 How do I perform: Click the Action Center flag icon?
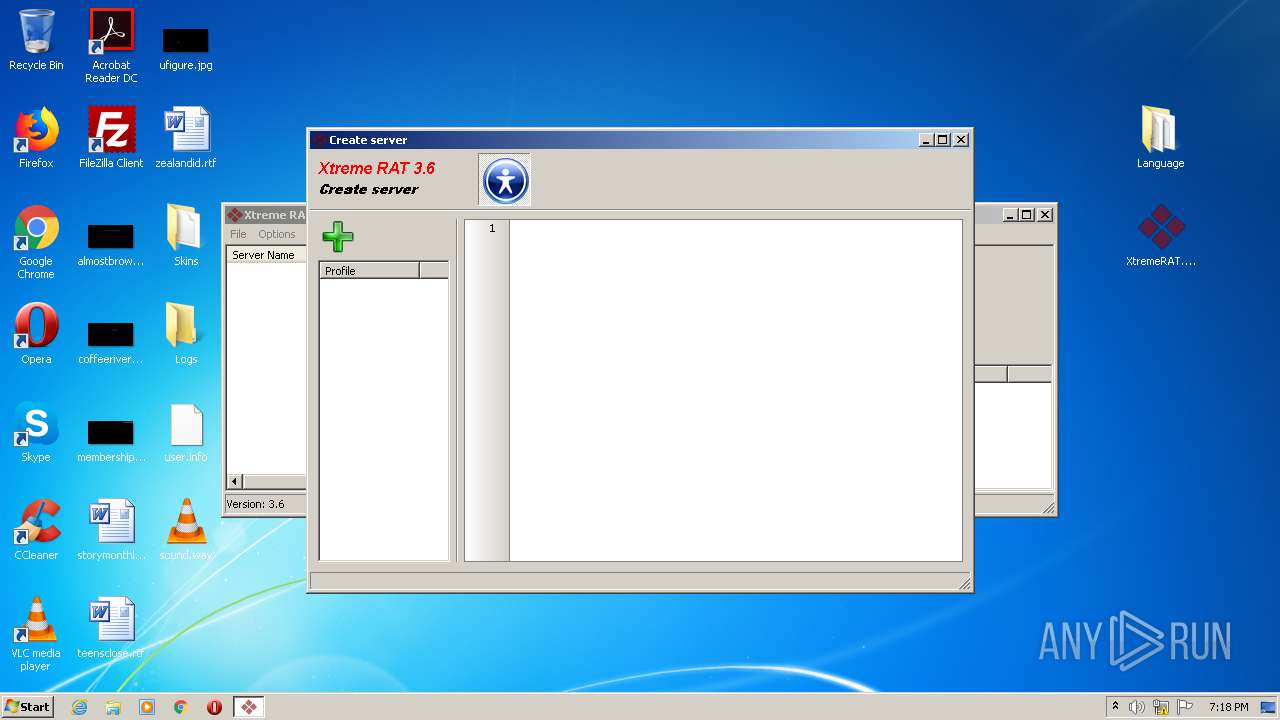[1183, 707]
